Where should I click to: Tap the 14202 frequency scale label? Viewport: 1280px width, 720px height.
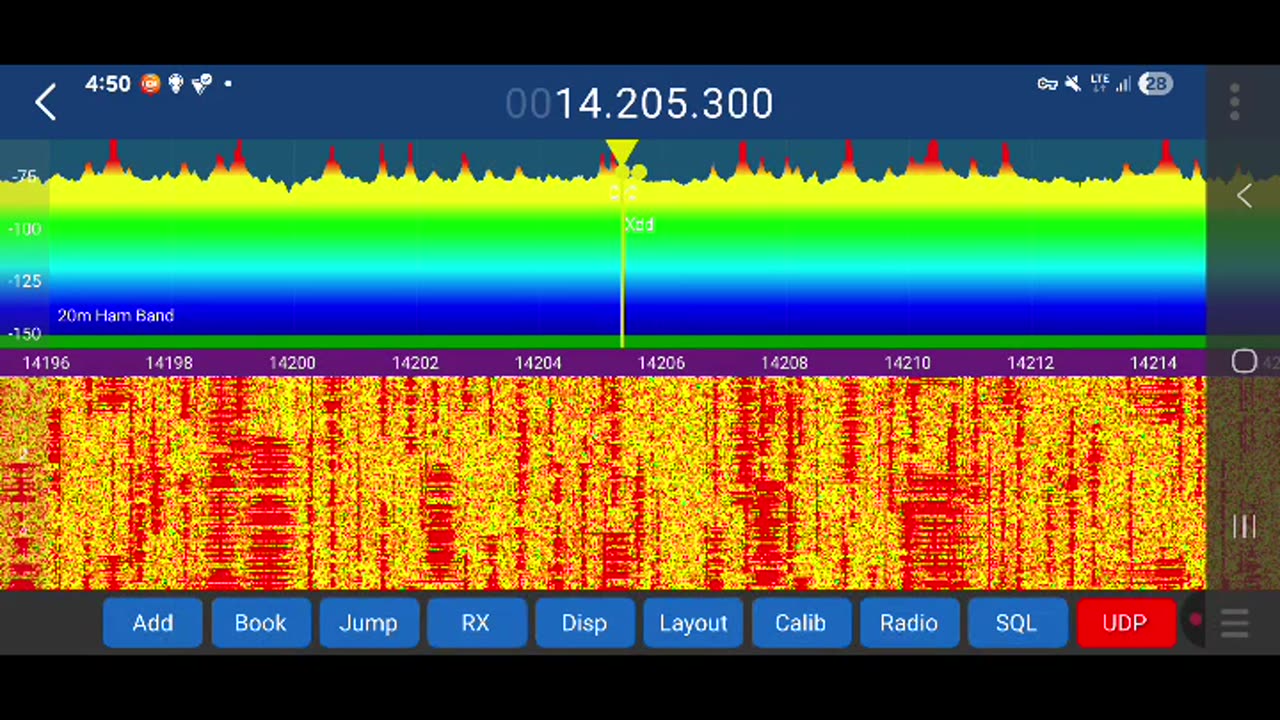415,362
